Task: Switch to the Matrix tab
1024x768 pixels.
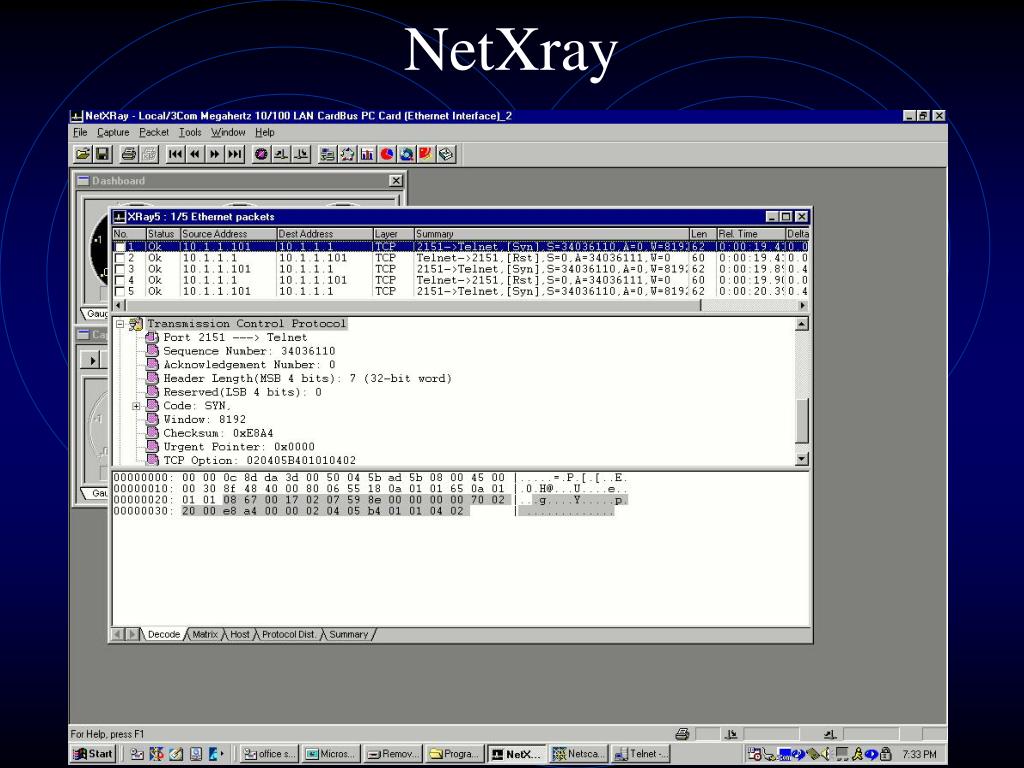Action: coord(205,634)
